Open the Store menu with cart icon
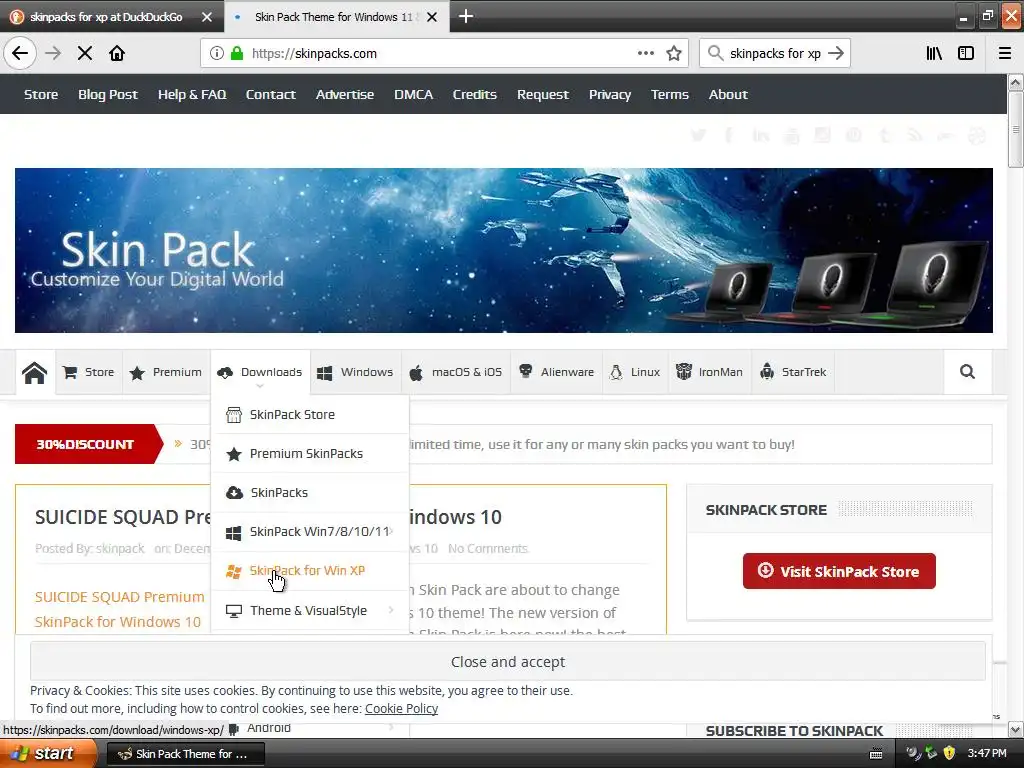Screen dimensions: 1024x768 pos(89,372)
